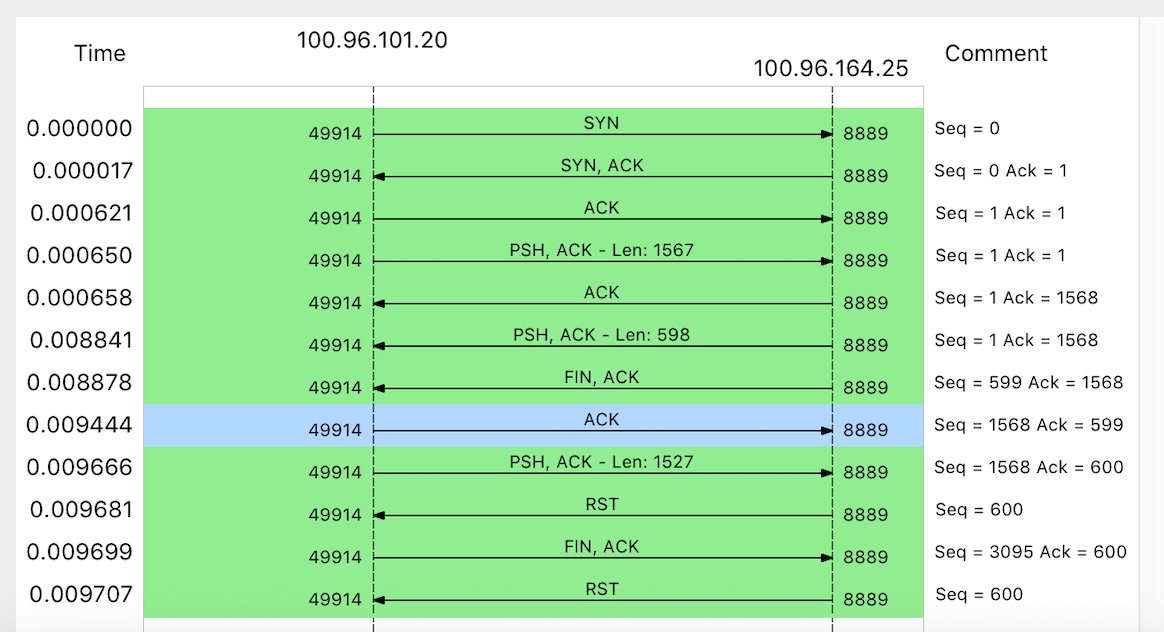The width and height of the screenshot is (1164, 632).
Task: Click the Comment column header
Action: click(x=996, y=53)
